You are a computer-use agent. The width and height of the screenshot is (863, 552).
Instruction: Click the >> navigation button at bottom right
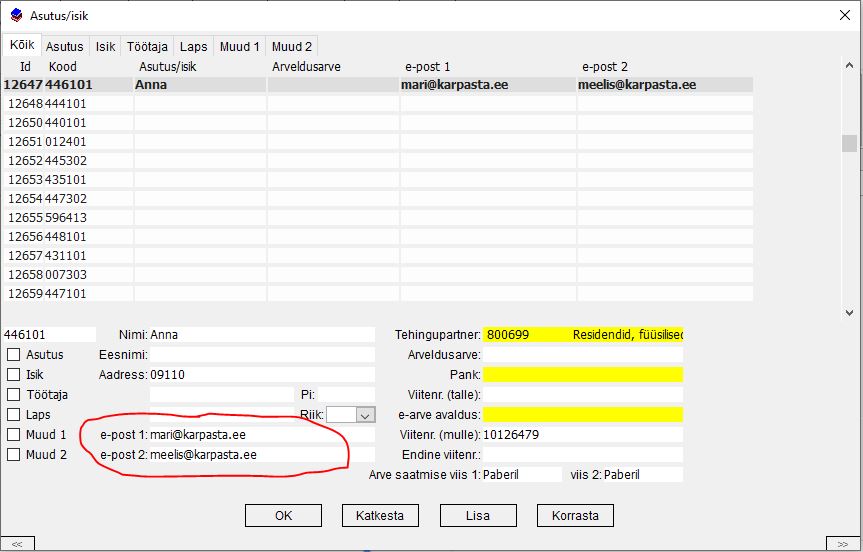coord(843,543)
